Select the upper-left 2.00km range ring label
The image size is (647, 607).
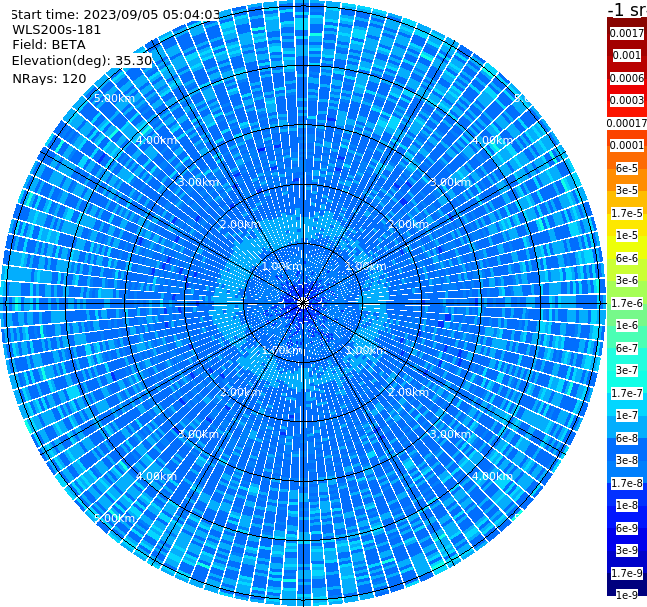[x=240, y=224]
